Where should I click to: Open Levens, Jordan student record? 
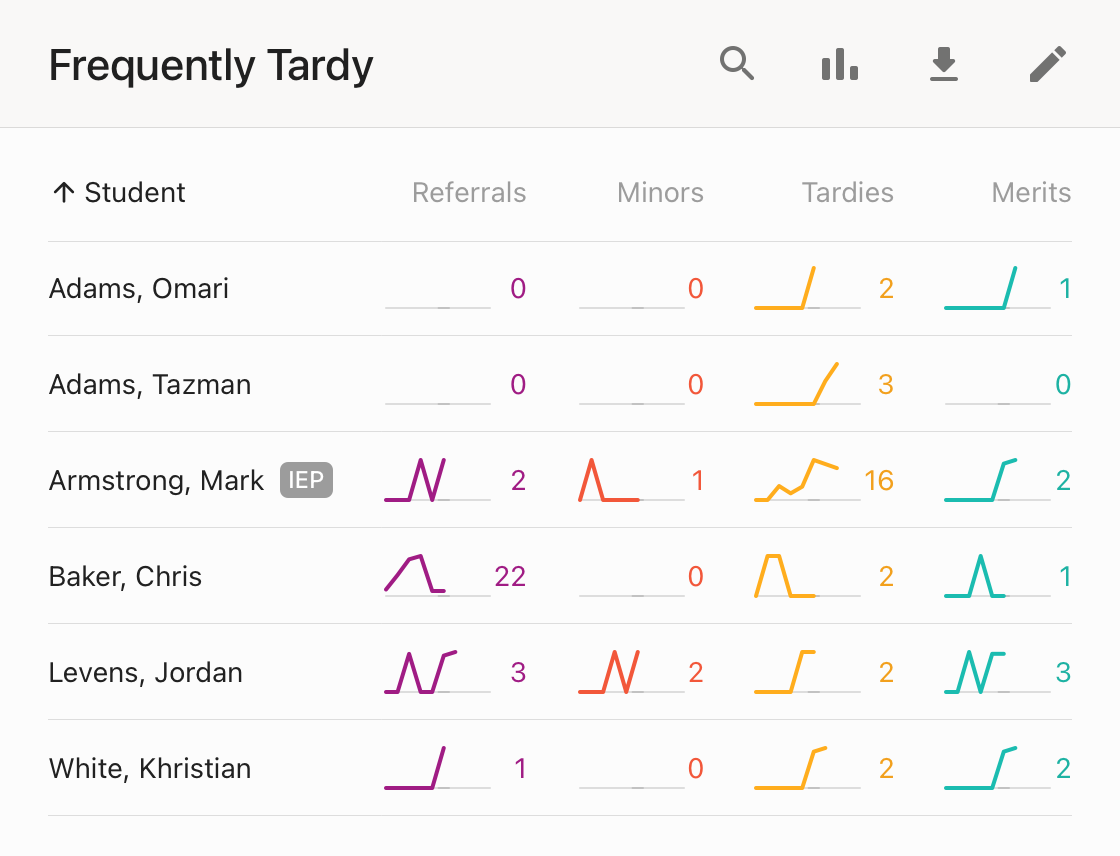coord(146,673)
